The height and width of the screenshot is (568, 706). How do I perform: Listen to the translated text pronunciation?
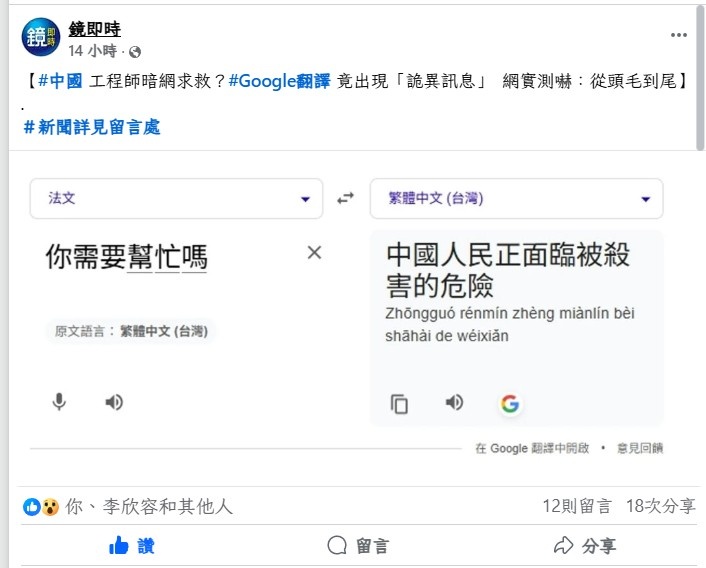coord(454,402)
